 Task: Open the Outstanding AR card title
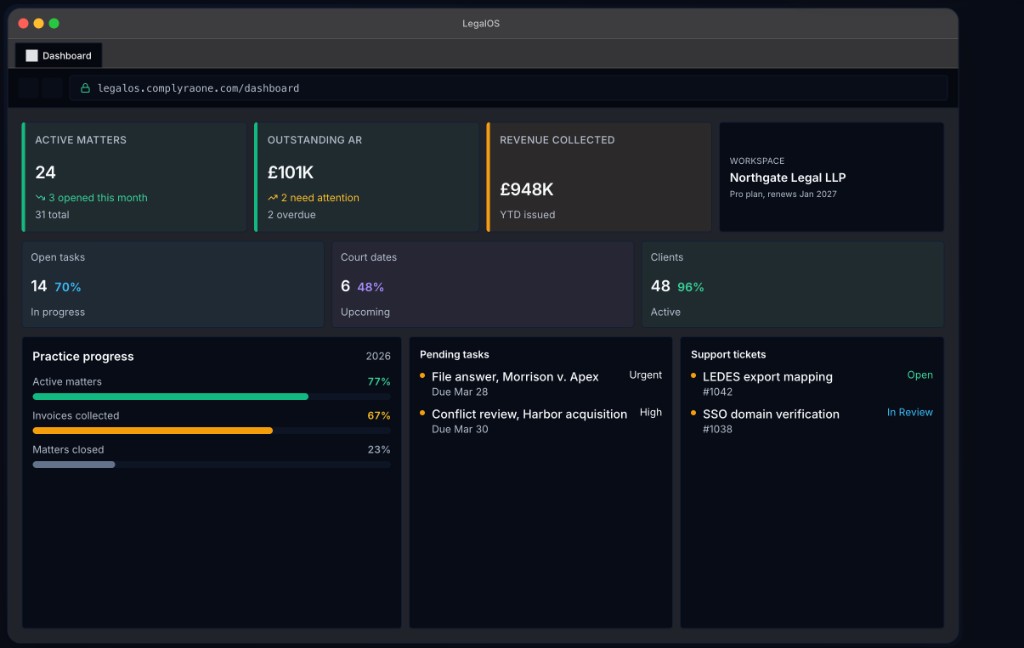coord(314,140)
